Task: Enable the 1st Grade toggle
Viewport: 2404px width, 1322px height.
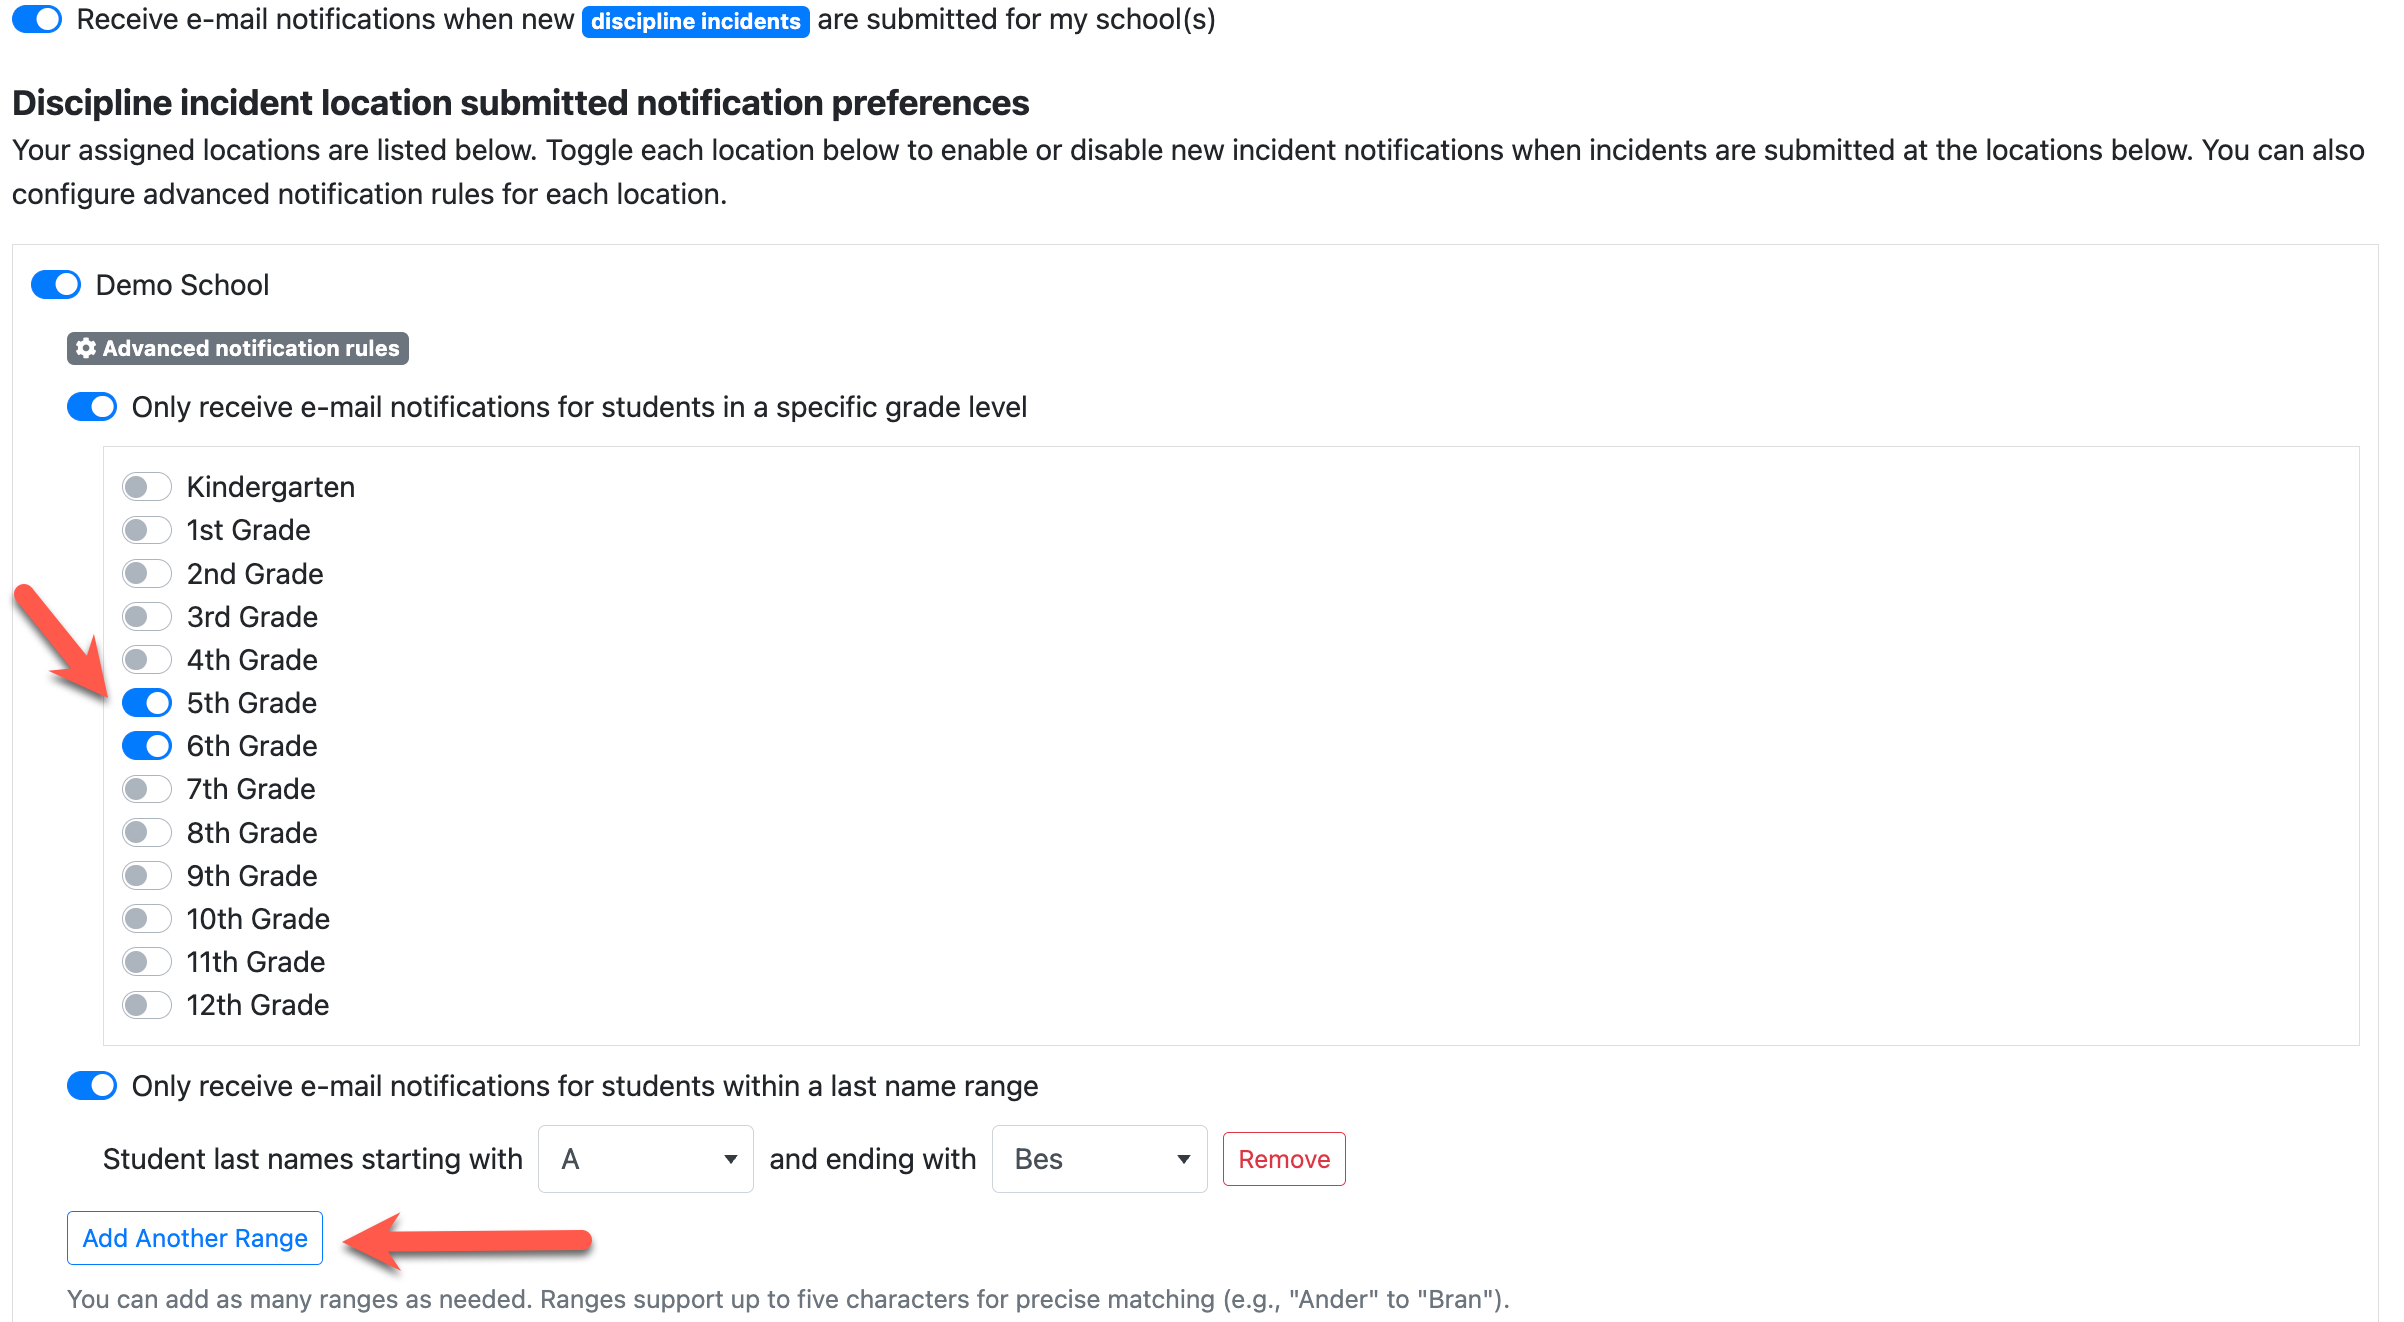Action: [147, 530]
